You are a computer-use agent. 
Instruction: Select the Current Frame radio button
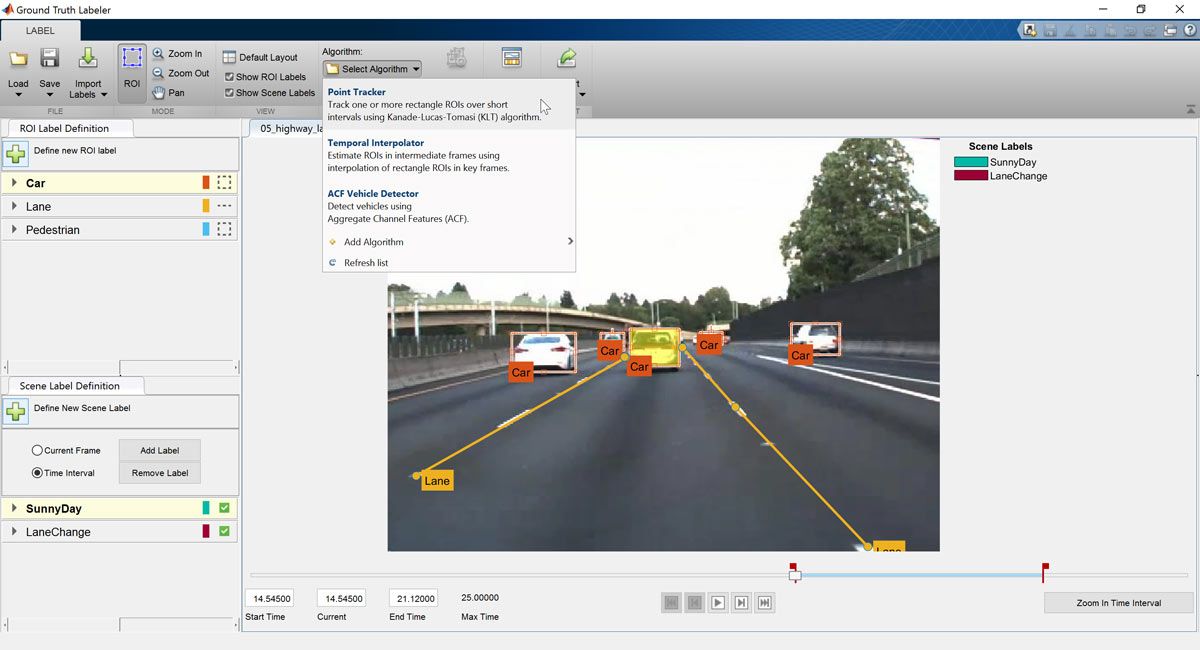click(37, 451)
